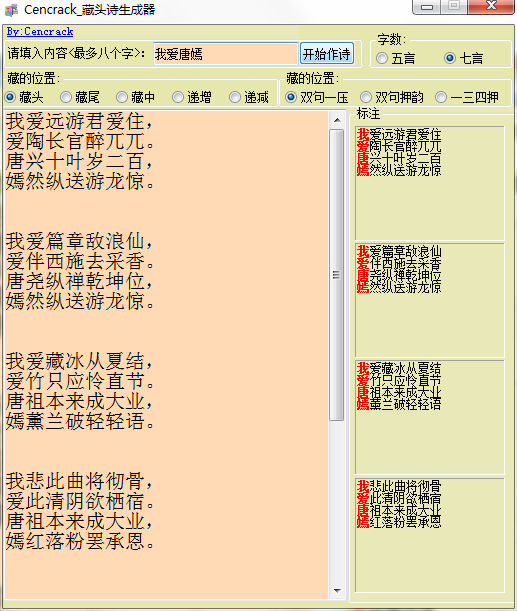The width and height of the screenshot is (517, 611).
Task: Enable the 一三四押 rhyme option
Action: click(467, 97)
